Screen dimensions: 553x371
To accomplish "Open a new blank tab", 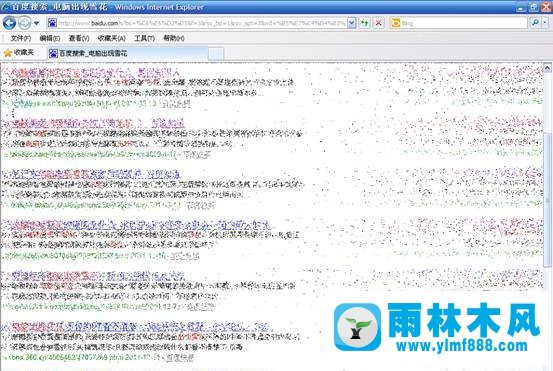I will click(216, 54).
